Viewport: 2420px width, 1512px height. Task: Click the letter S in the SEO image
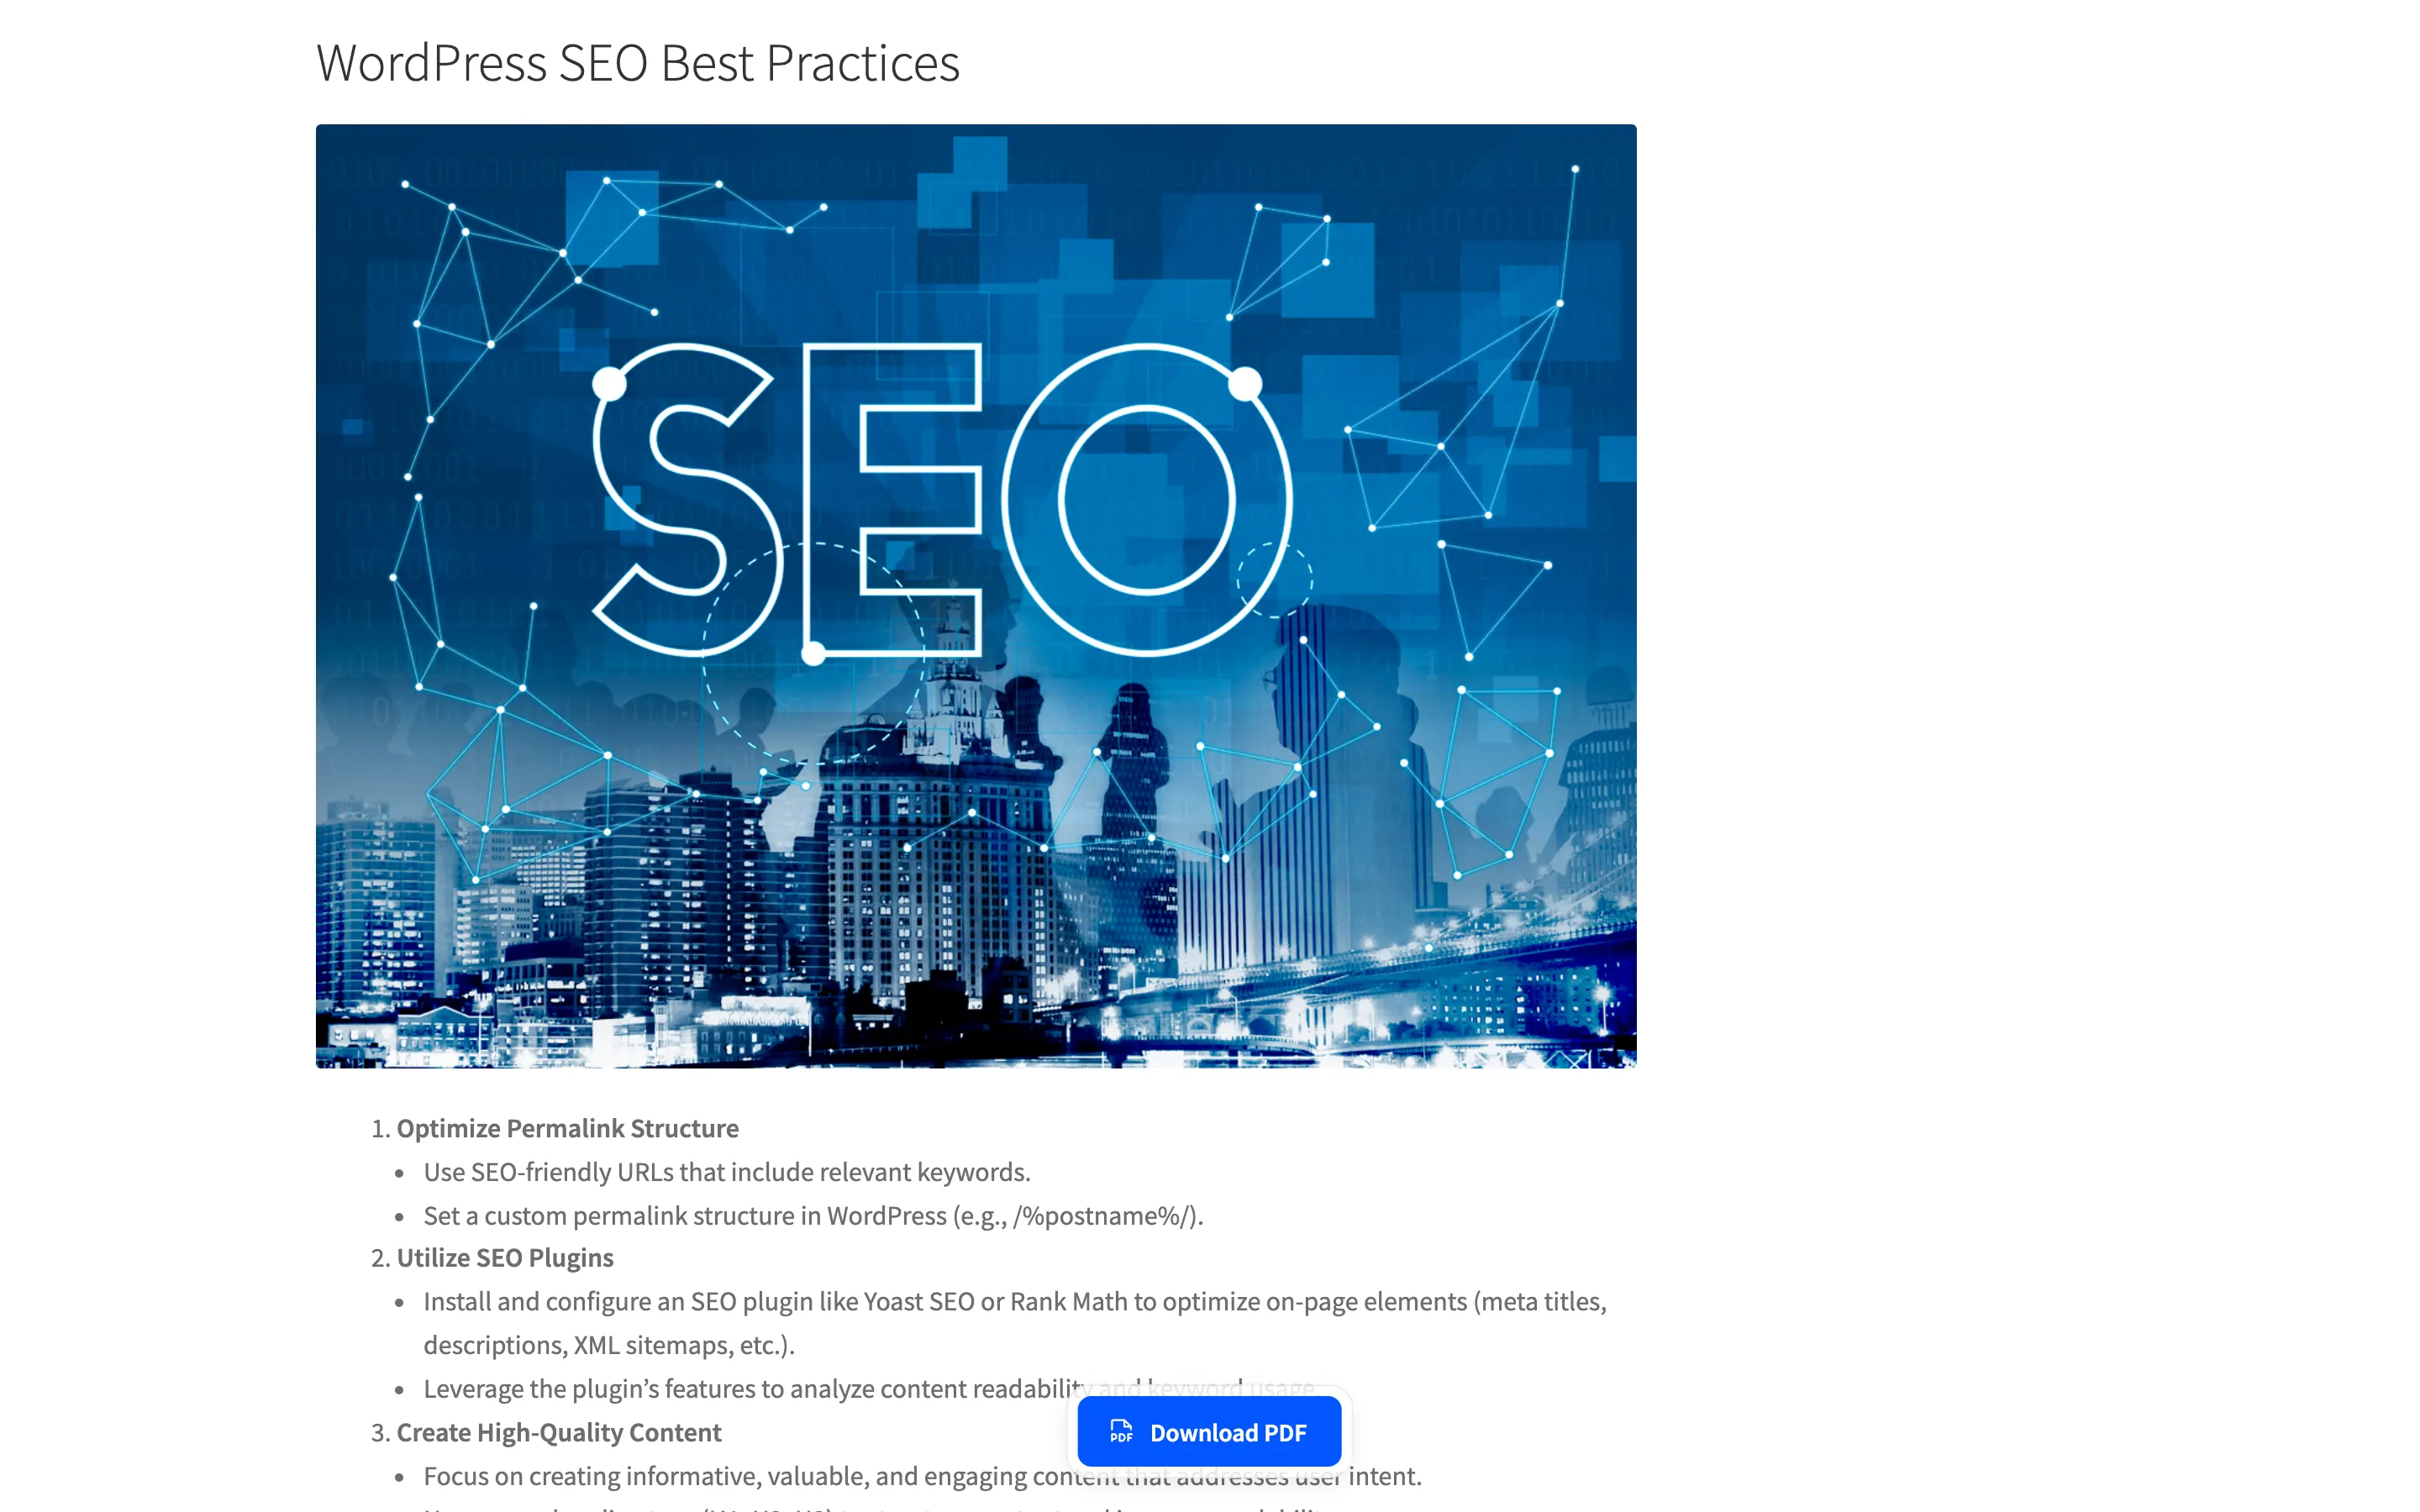[686, 500]
